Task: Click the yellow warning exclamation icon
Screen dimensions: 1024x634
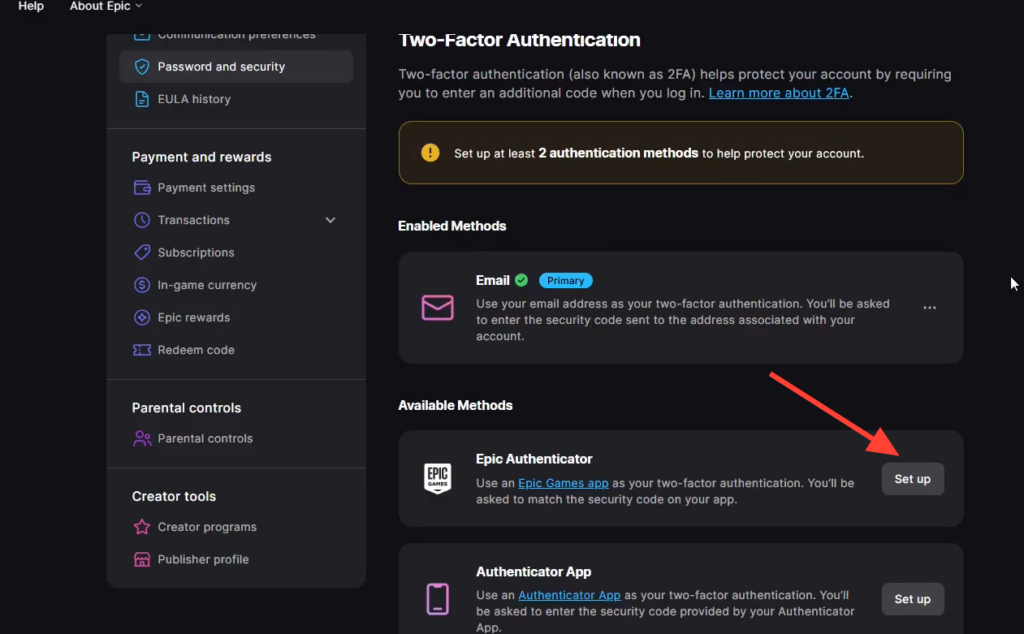Action: (x=430, y=153)
